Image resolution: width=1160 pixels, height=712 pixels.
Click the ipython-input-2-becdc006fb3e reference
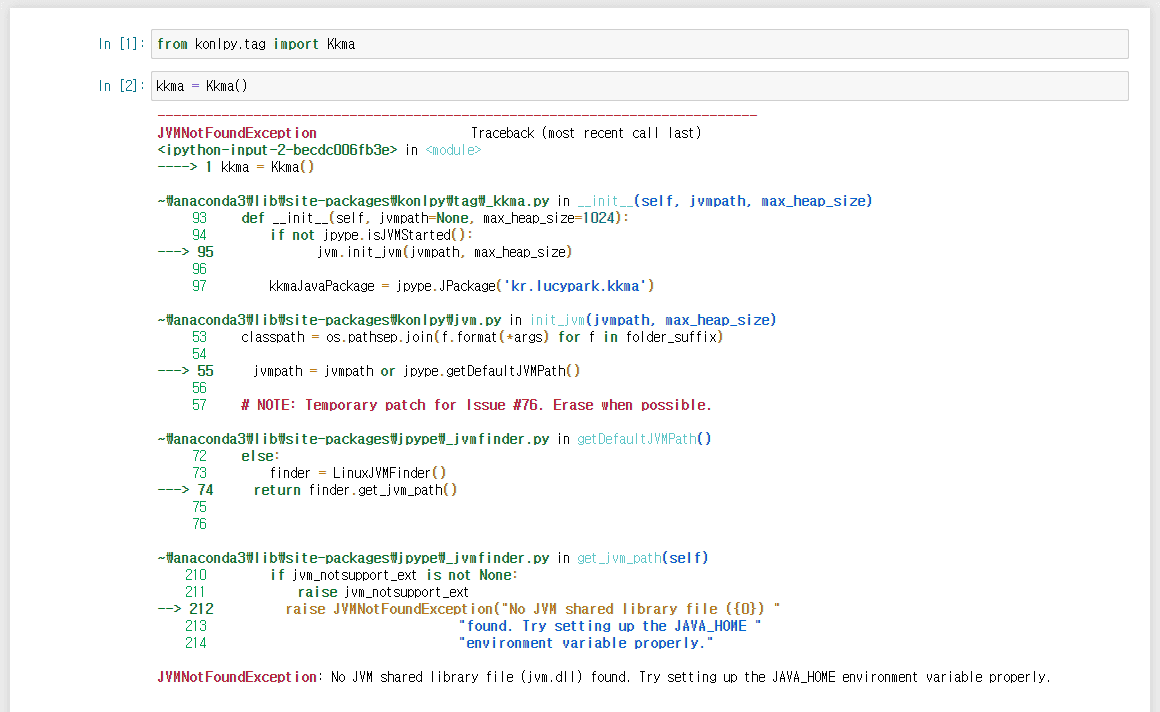pos(277,150)
